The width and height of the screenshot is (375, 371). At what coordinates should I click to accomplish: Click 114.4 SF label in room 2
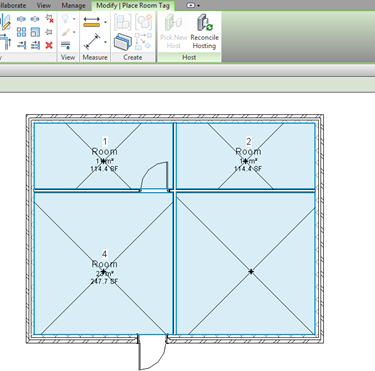point(248,169)
